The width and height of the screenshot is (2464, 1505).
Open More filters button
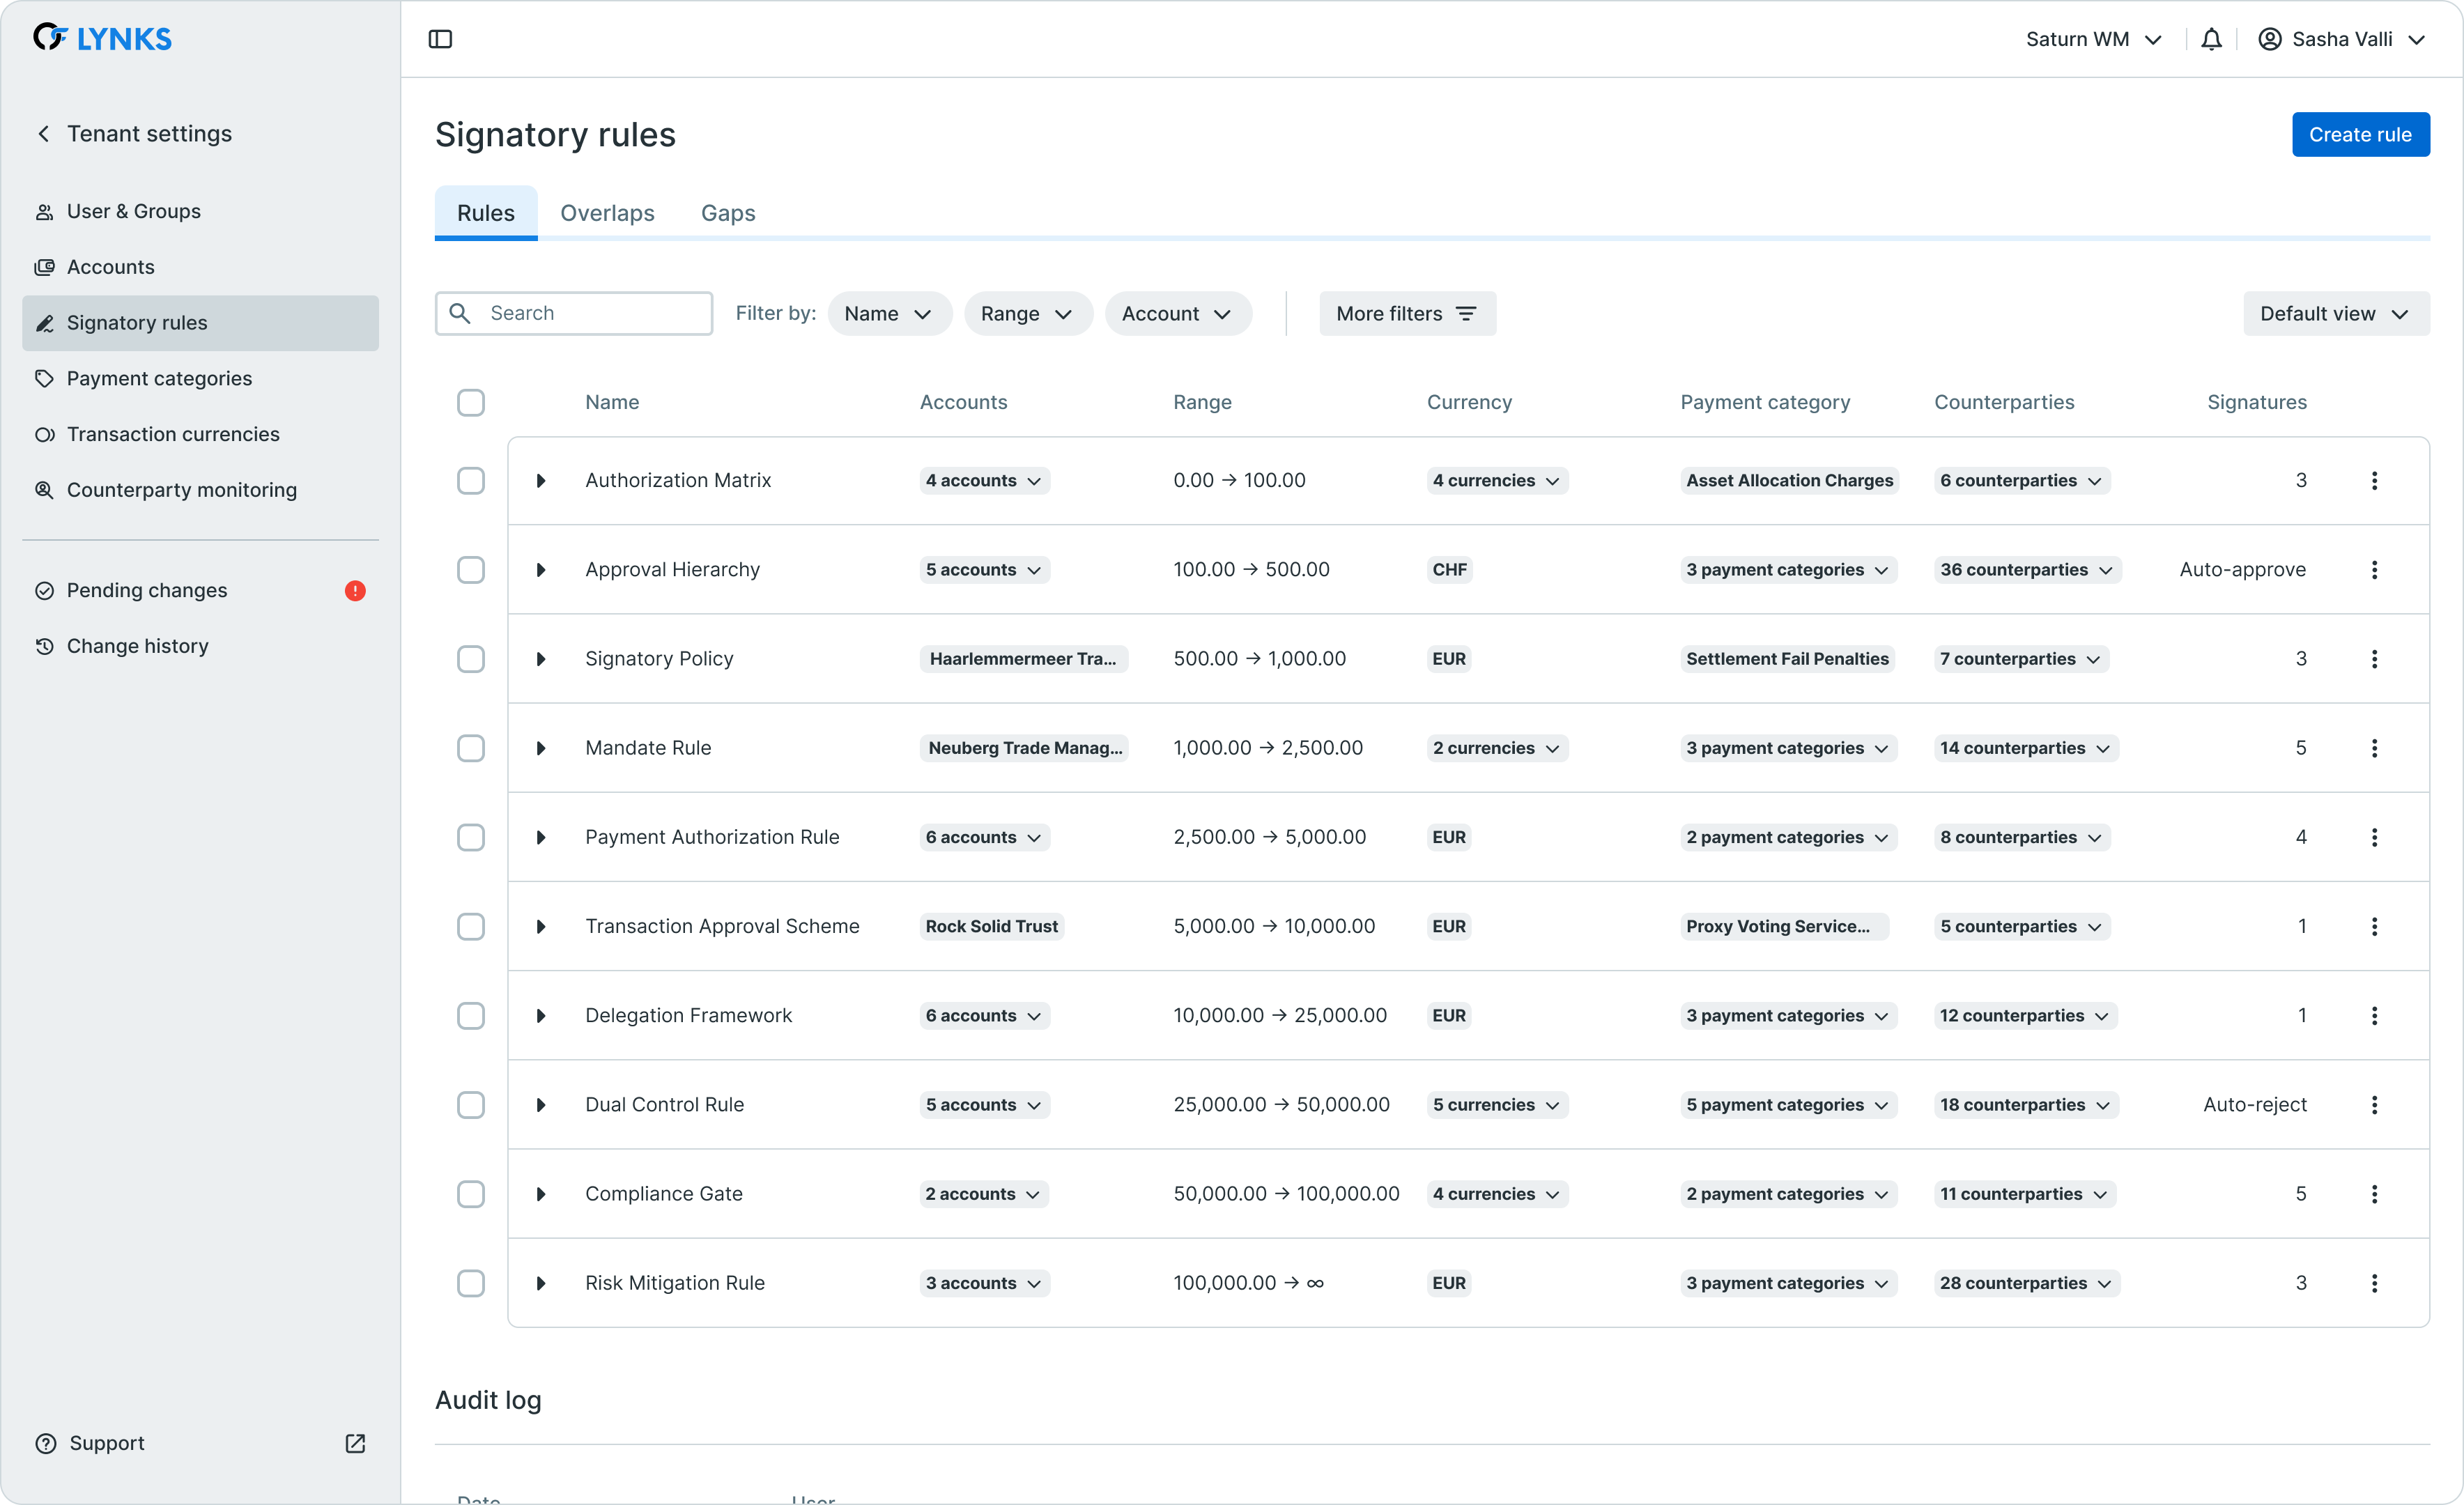point(1406,314)
